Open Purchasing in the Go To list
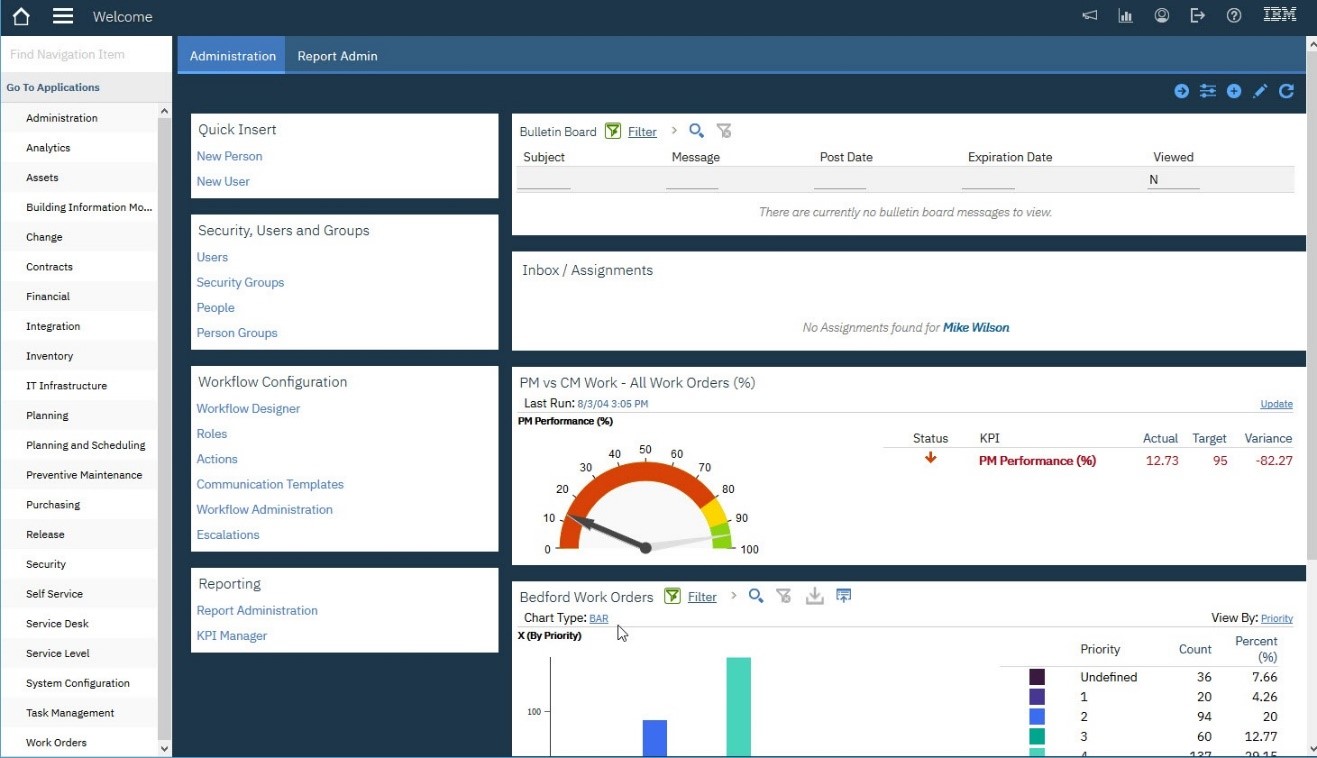This screenshot has width=1317, height=758. [53, 505]
